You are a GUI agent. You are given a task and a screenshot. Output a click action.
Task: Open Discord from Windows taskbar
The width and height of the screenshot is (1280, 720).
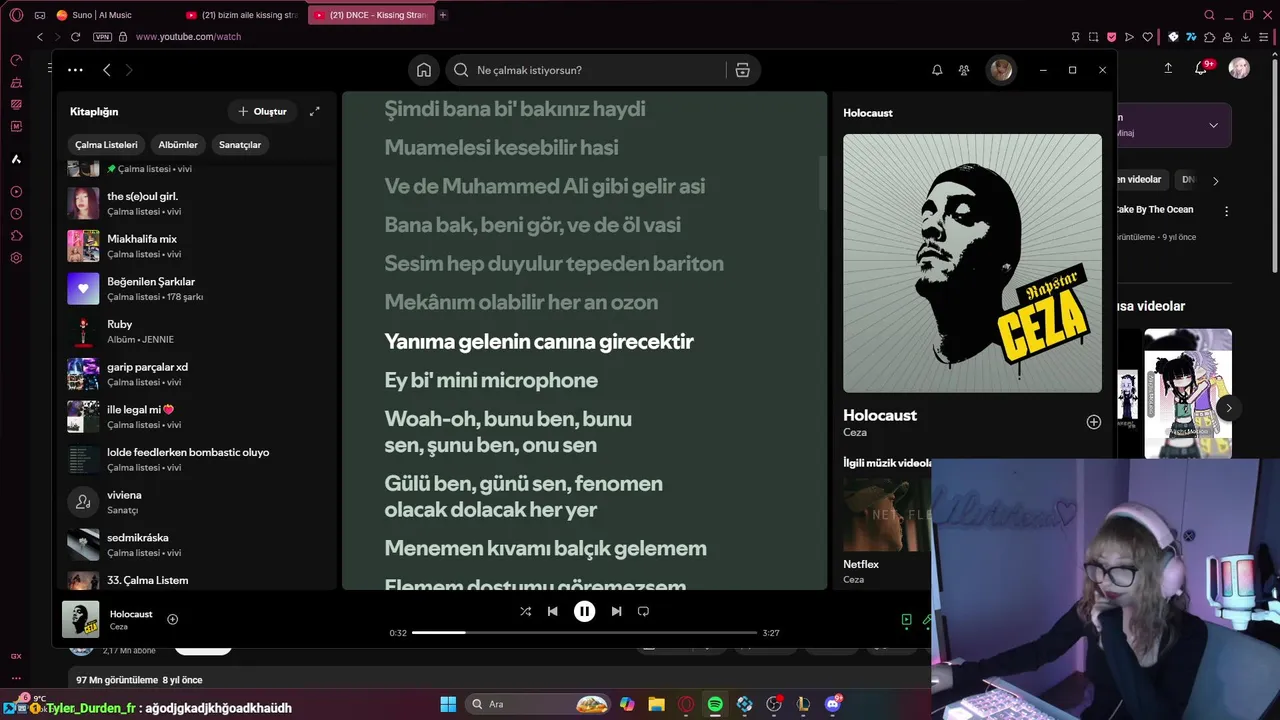[833, 704]
